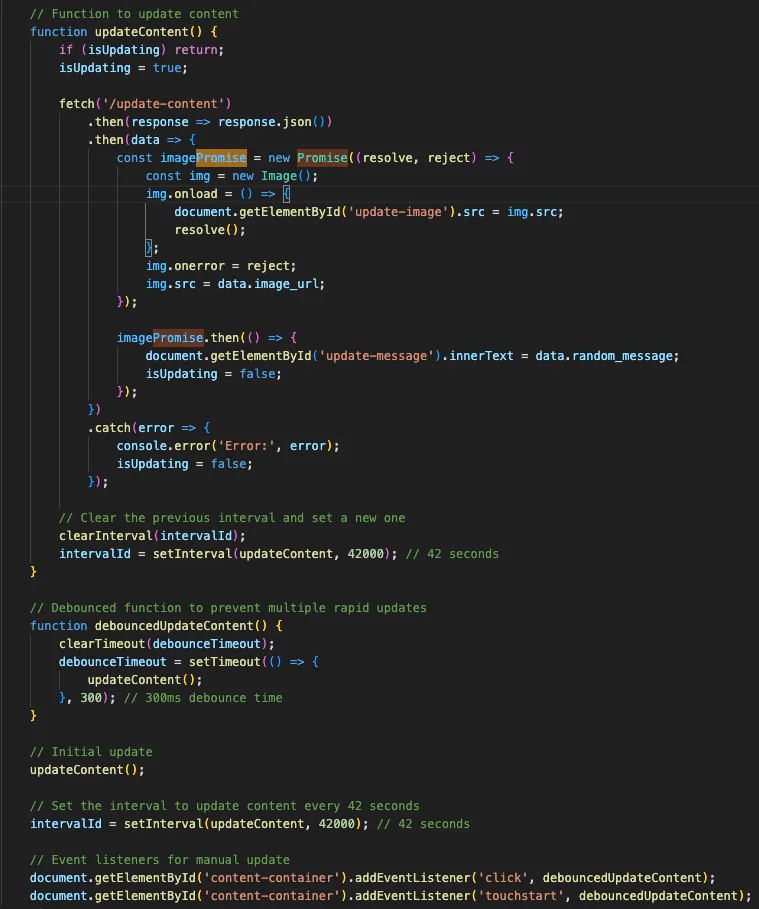Click the 'debounceTimeout = setTimeout' line
759x909 pixels.
[188, 660]
